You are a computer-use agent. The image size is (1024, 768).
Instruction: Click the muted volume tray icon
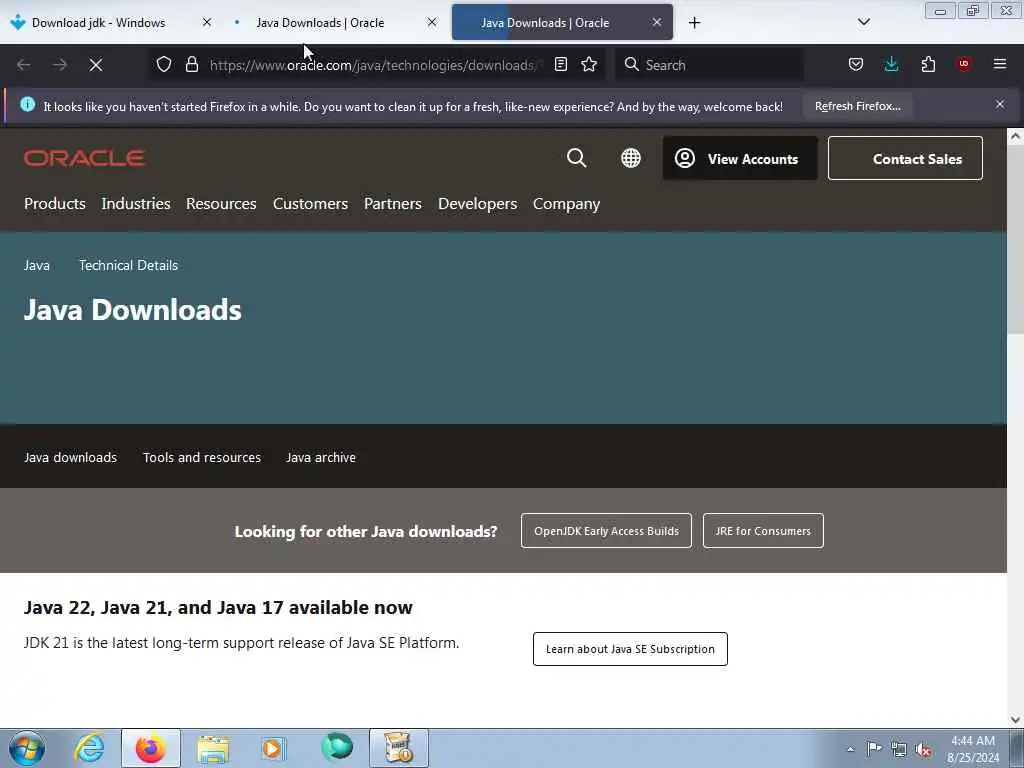[923, 749]
